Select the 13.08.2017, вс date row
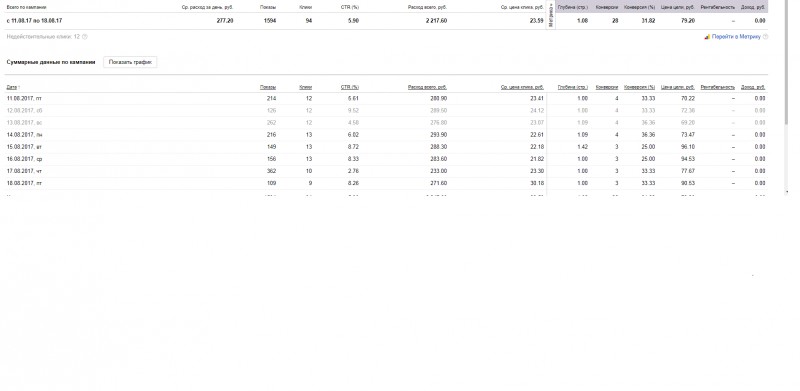Image resolution: width=800 pixels, height=391 pixels. click(387, 123)
